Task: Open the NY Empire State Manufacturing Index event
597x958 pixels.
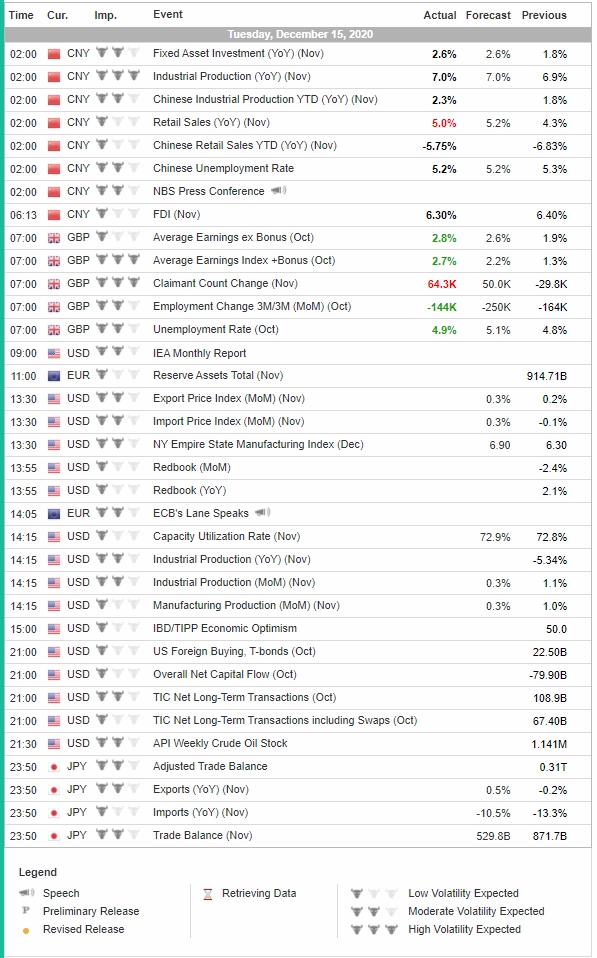Action: point(258,444)
